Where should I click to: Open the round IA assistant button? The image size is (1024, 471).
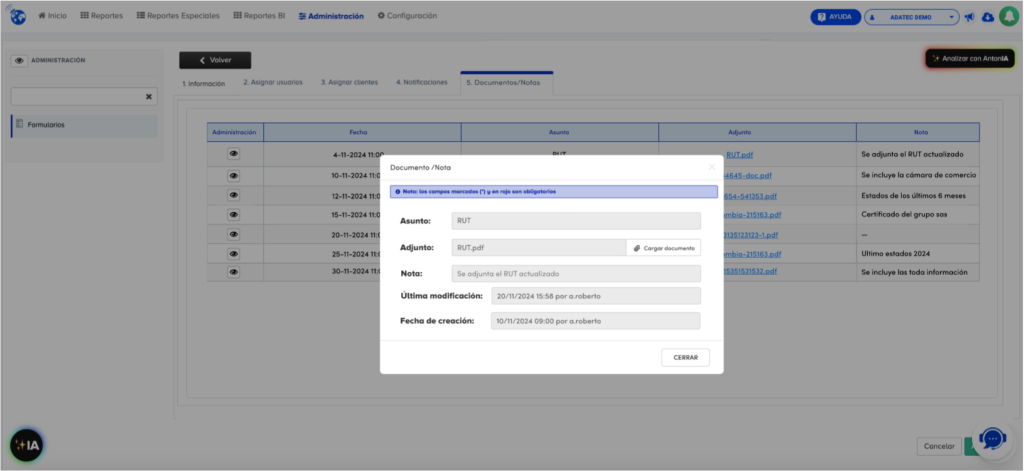click(x=27, y=446)
